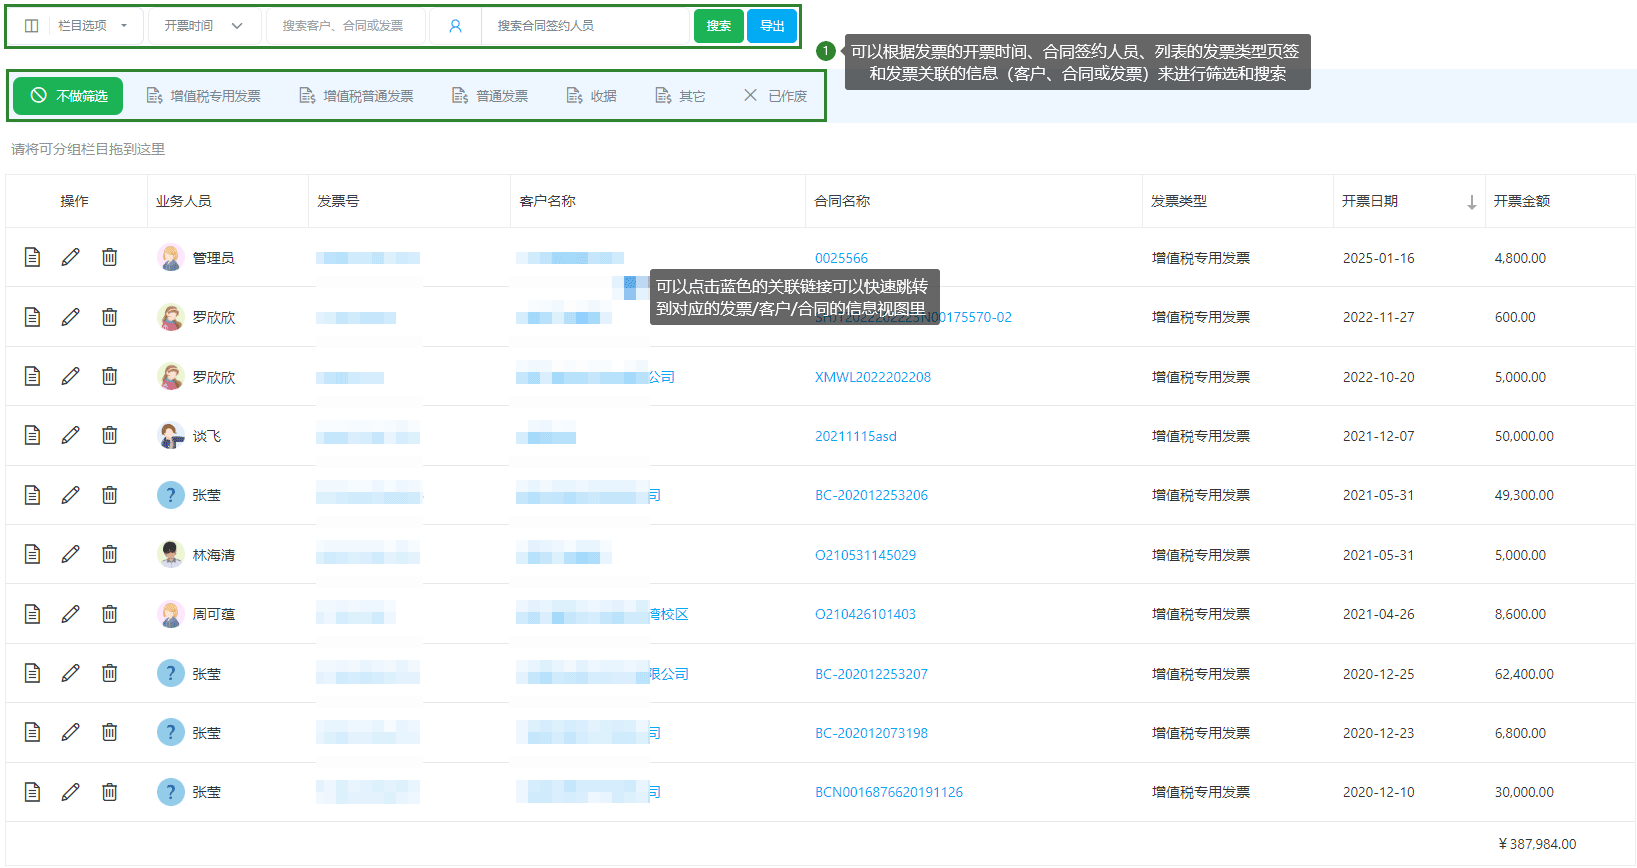Click trash icon on 2020-12-10 invoice row

[109, 792]
